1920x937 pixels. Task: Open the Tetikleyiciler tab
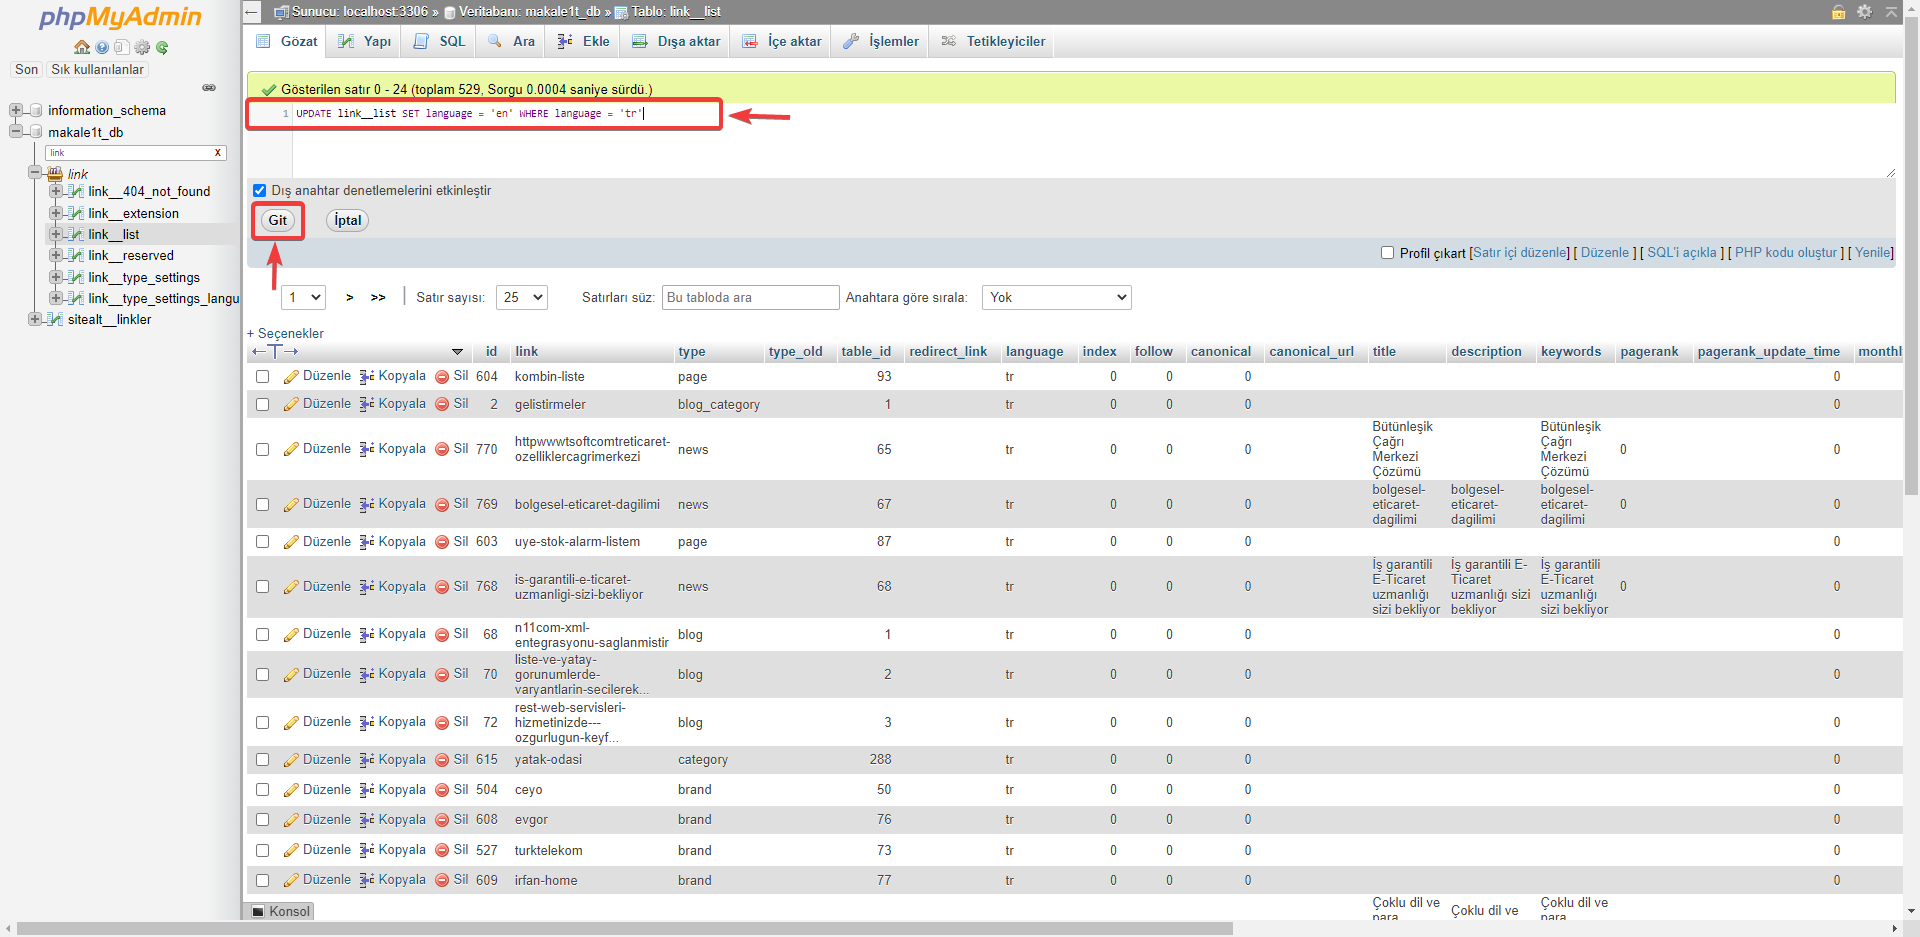point(993,41)
